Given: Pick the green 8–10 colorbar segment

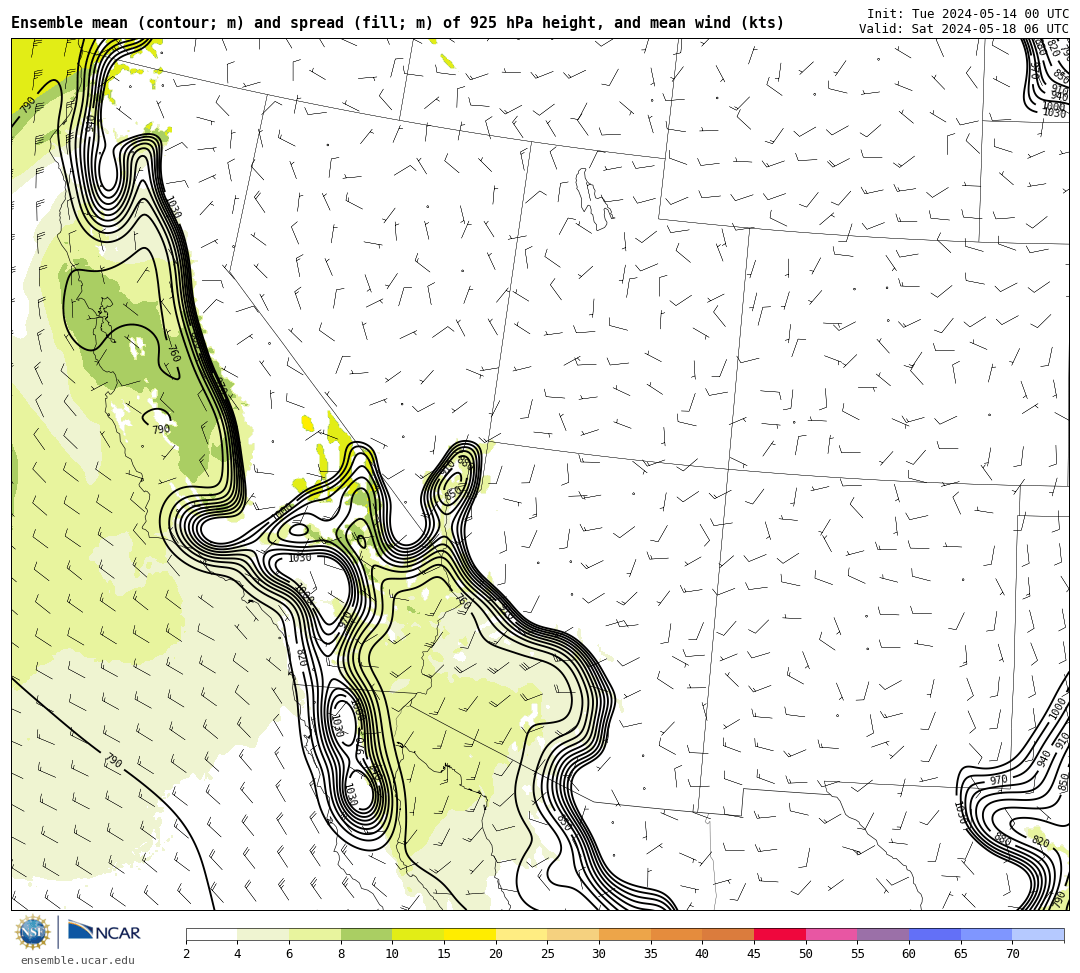Looking at the screenshot, I should (x=366, y=934).
